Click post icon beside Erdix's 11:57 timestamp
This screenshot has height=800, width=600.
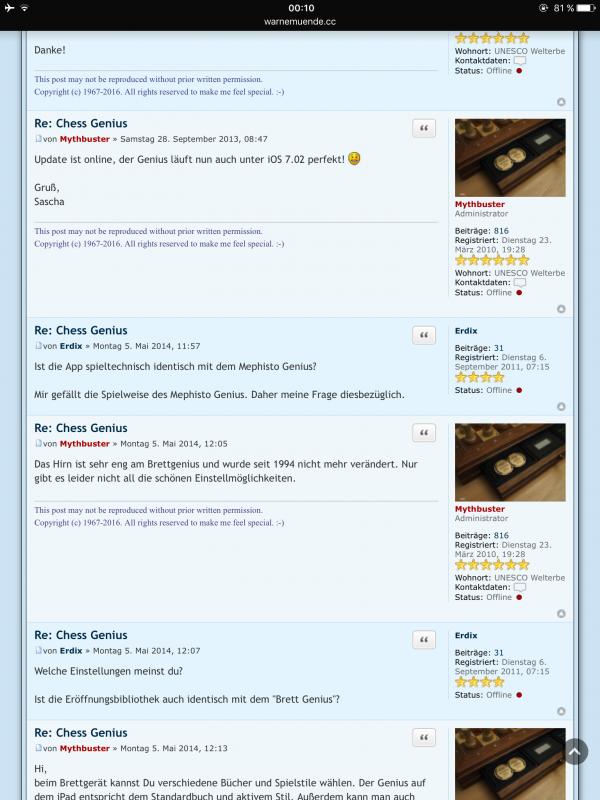coord(38,345)
